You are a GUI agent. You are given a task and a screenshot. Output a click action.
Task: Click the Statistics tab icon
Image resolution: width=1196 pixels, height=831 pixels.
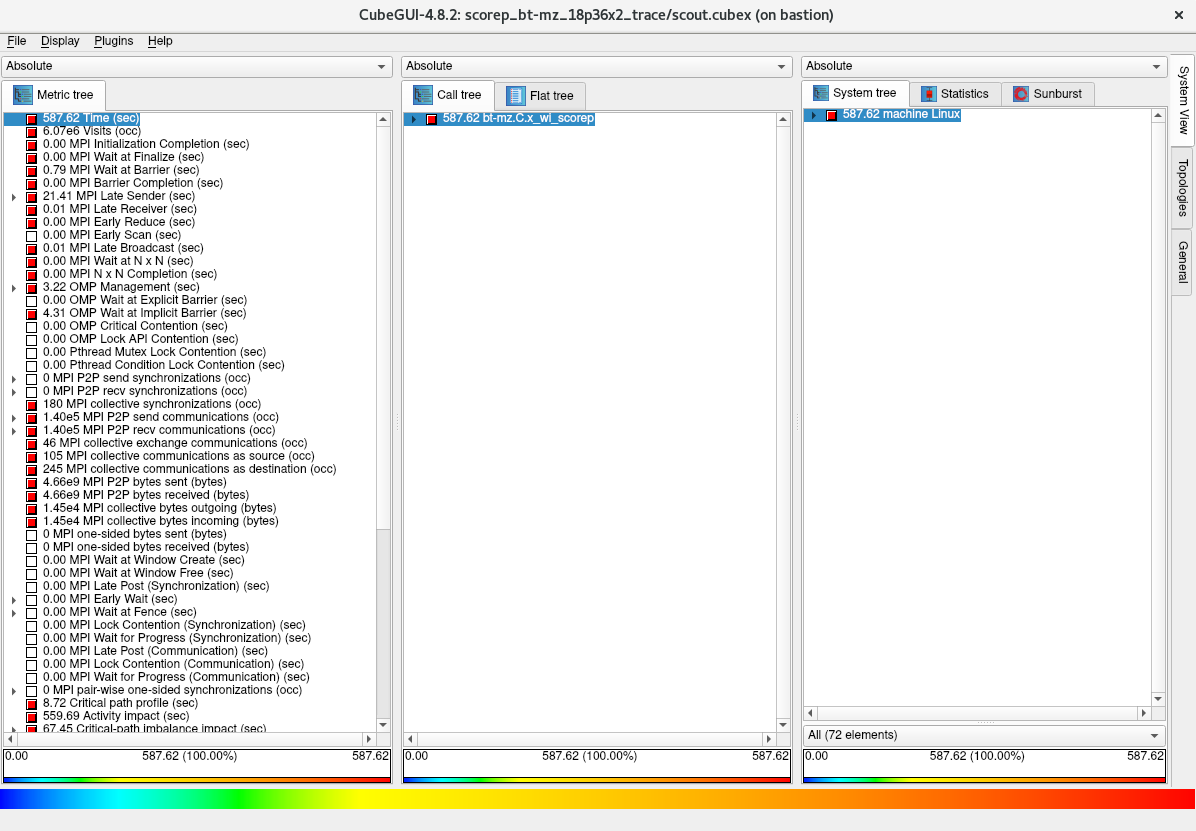929,94
